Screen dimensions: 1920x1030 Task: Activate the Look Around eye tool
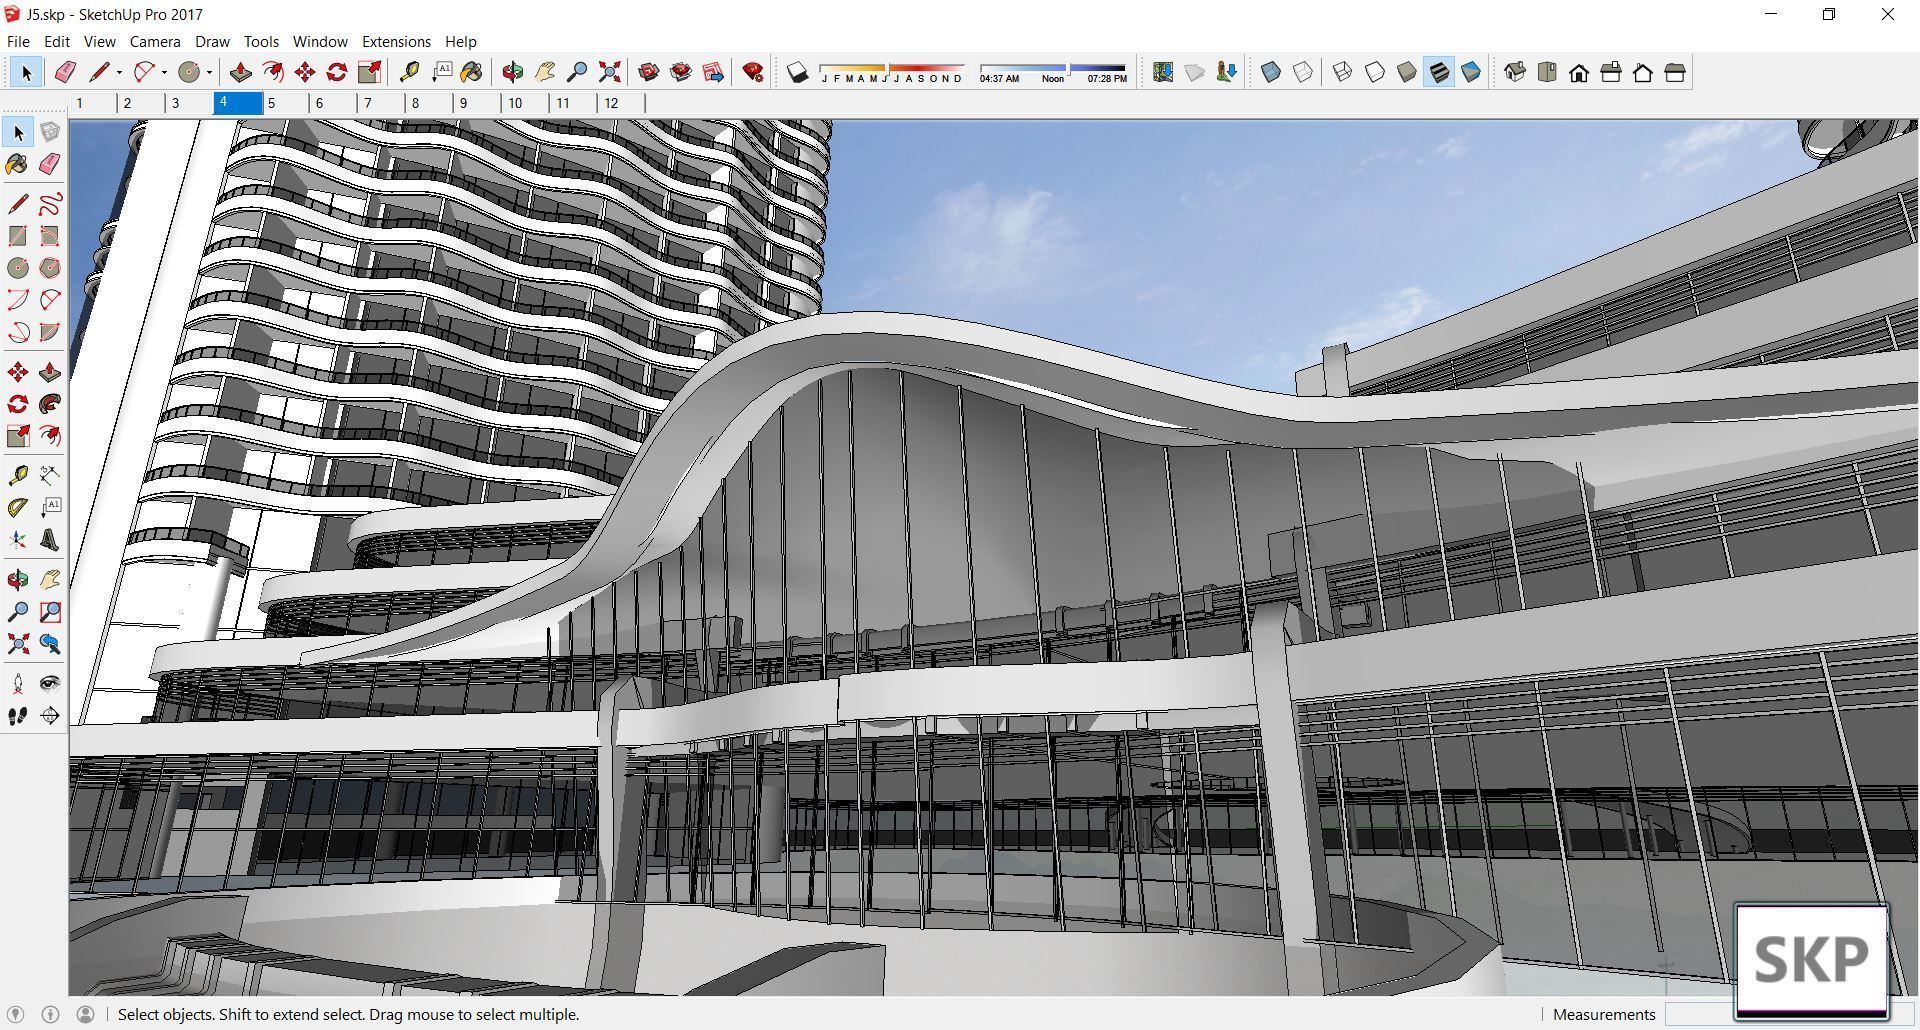point(50,684)
